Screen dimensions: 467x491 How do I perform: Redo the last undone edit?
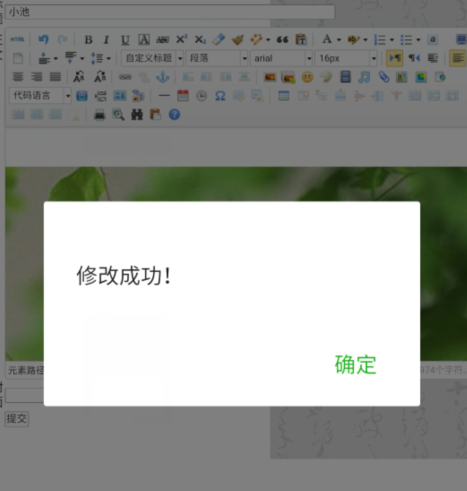[x=62, y=40]
